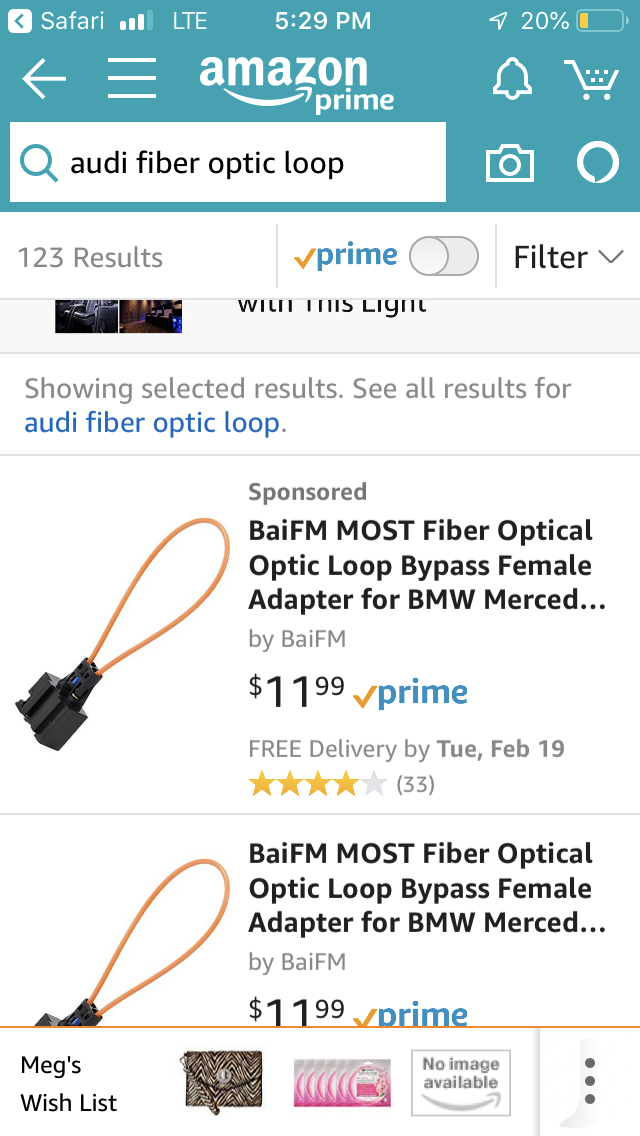The height and width of the screenshot is (1136, 640).
Task: Select the pink packaged wish list item
Action: 340,1082
